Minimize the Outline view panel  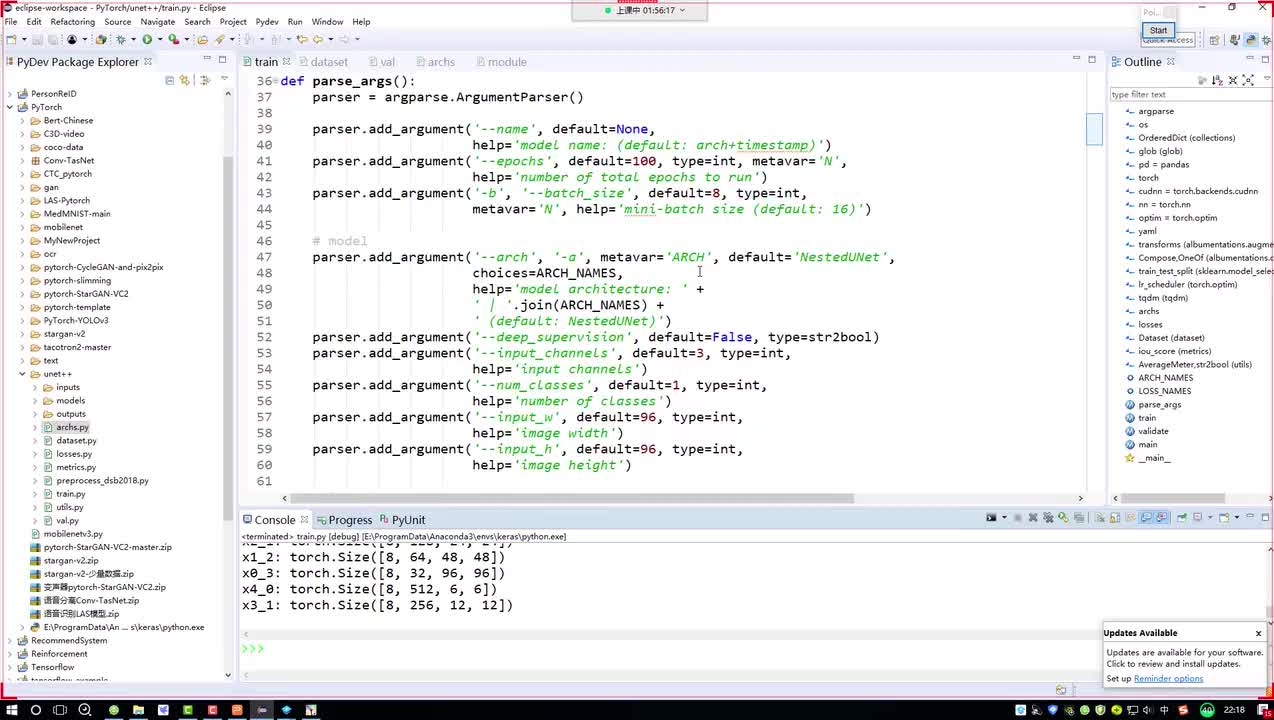(x=1250, y=58)
